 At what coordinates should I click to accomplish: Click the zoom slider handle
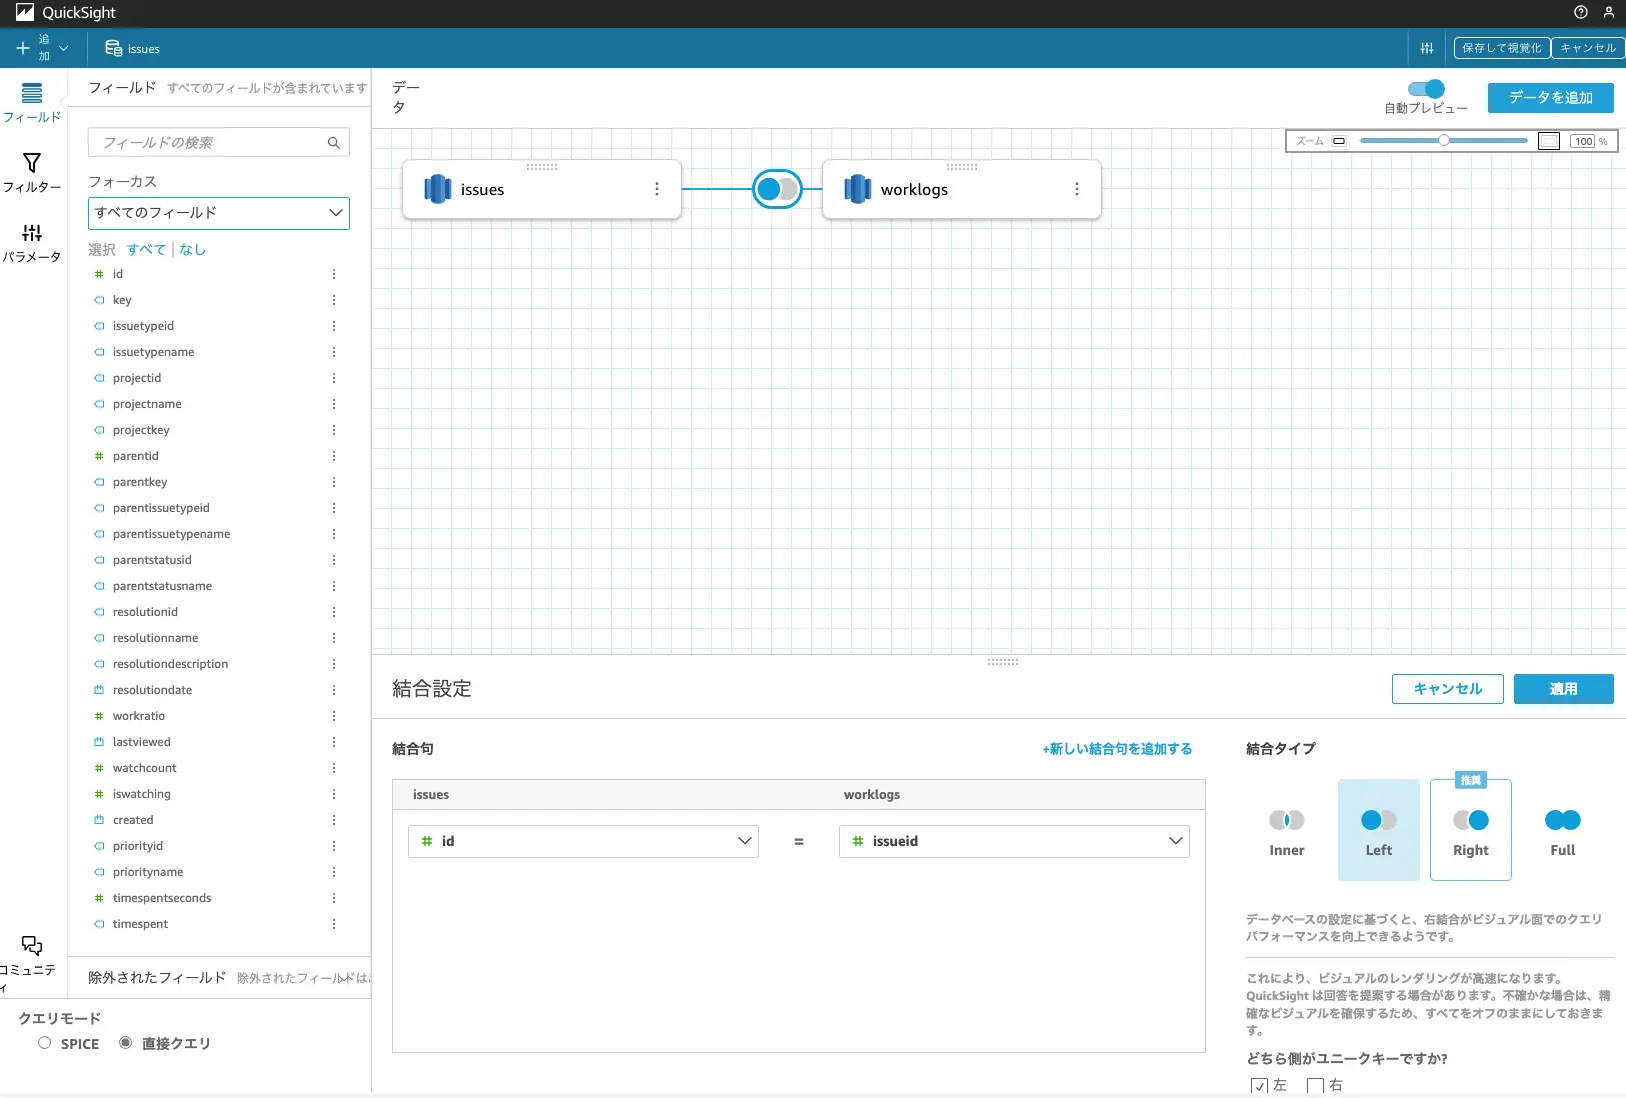pos(1444,141)
